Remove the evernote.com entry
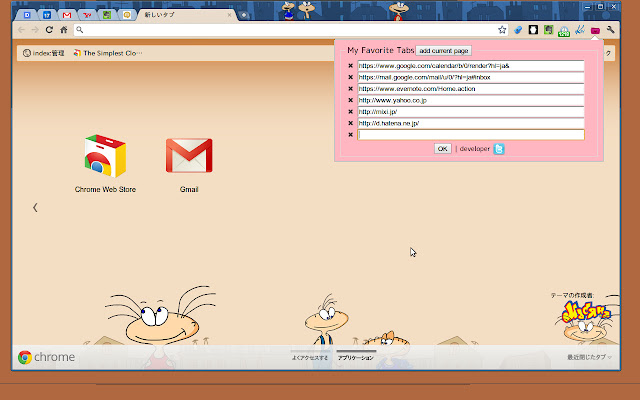640x400 pixels. coord(350,89)
